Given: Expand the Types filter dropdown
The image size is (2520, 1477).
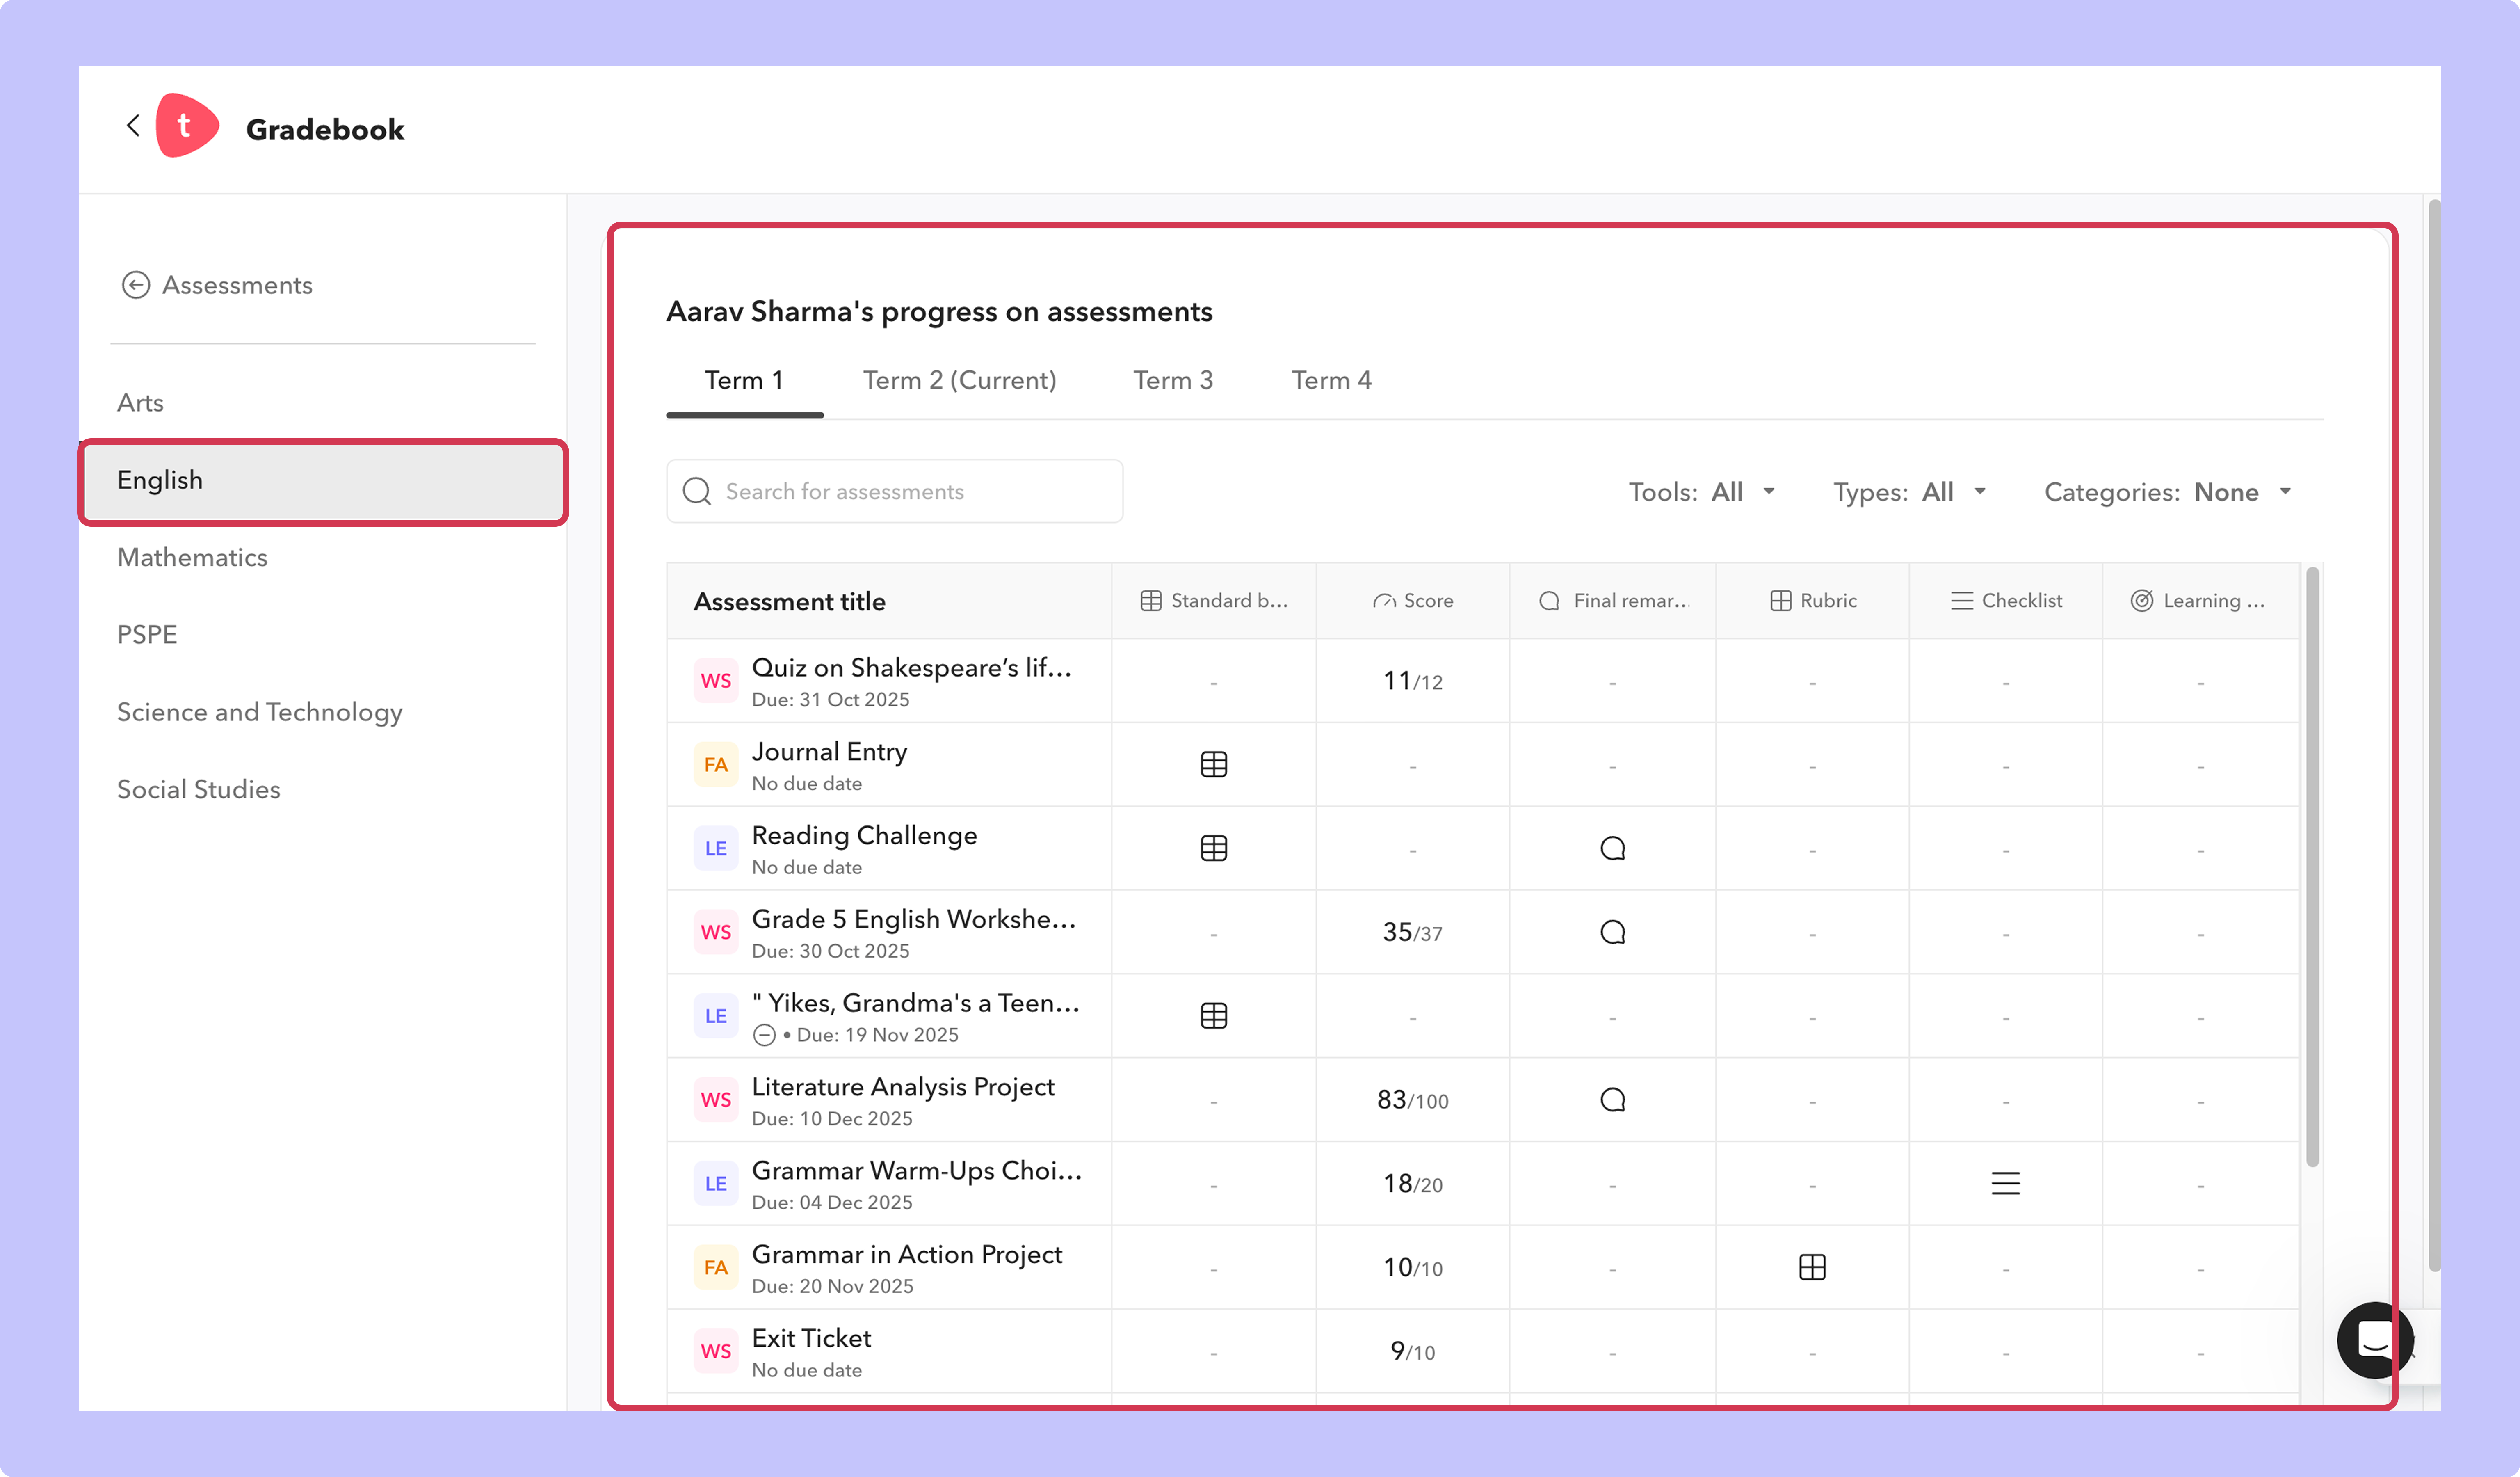Looking at the screenshot, I should 1910,492.
